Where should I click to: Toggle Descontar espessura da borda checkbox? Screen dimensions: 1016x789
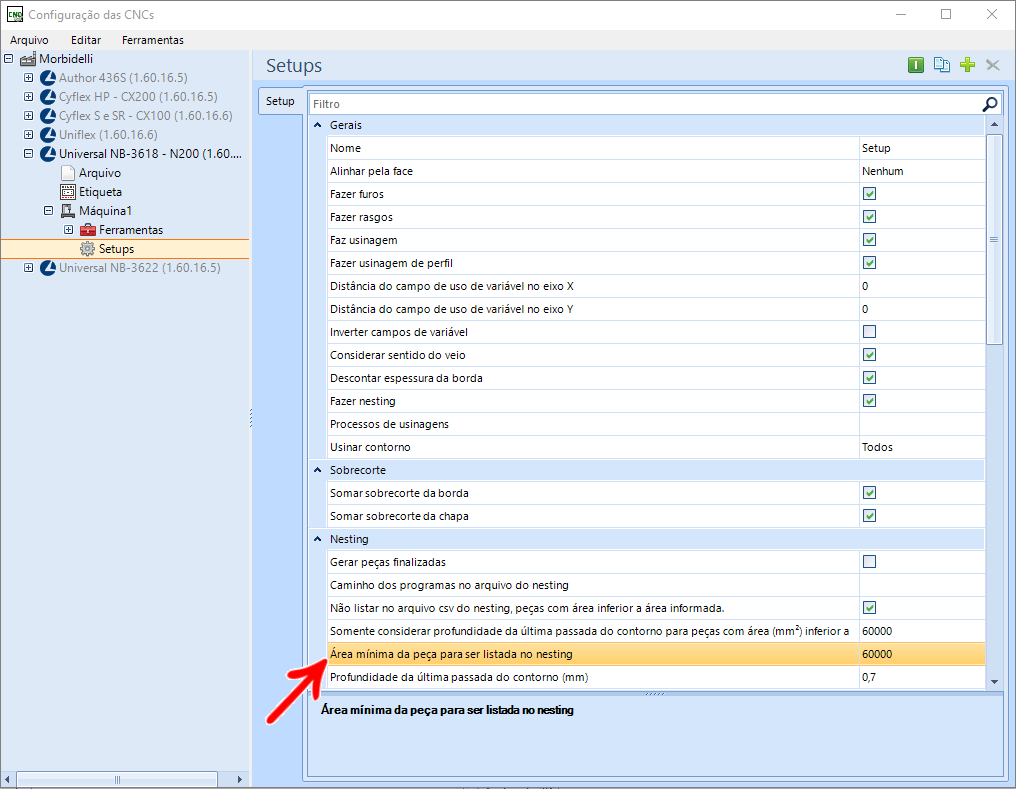(x=870, y=378)
